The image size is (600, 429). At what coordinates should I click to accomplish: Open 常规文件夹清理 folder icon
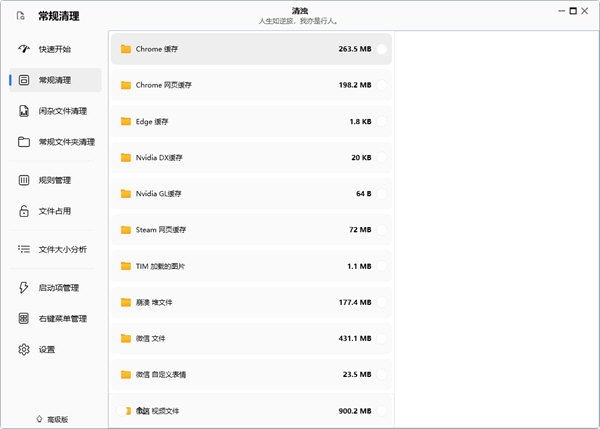(x=24, y=142)
